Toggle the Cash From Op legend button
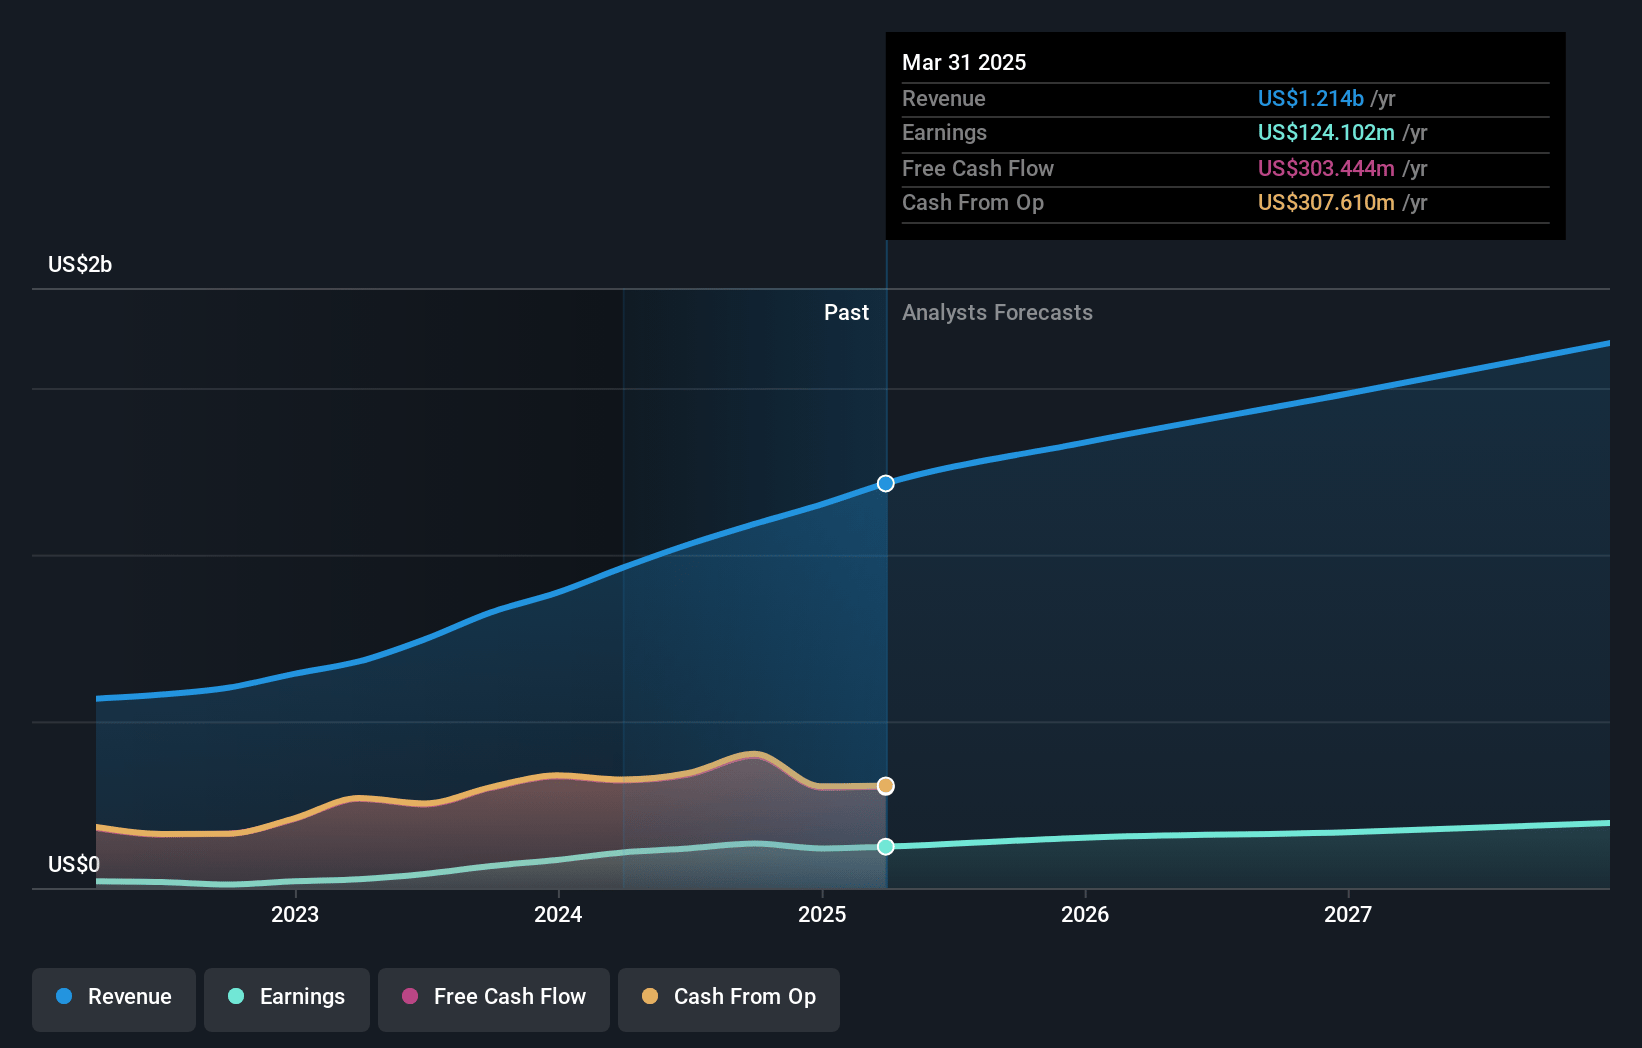Viewport: 1642px width, 1048px height. pyautogui.click(x=729, y=999)
